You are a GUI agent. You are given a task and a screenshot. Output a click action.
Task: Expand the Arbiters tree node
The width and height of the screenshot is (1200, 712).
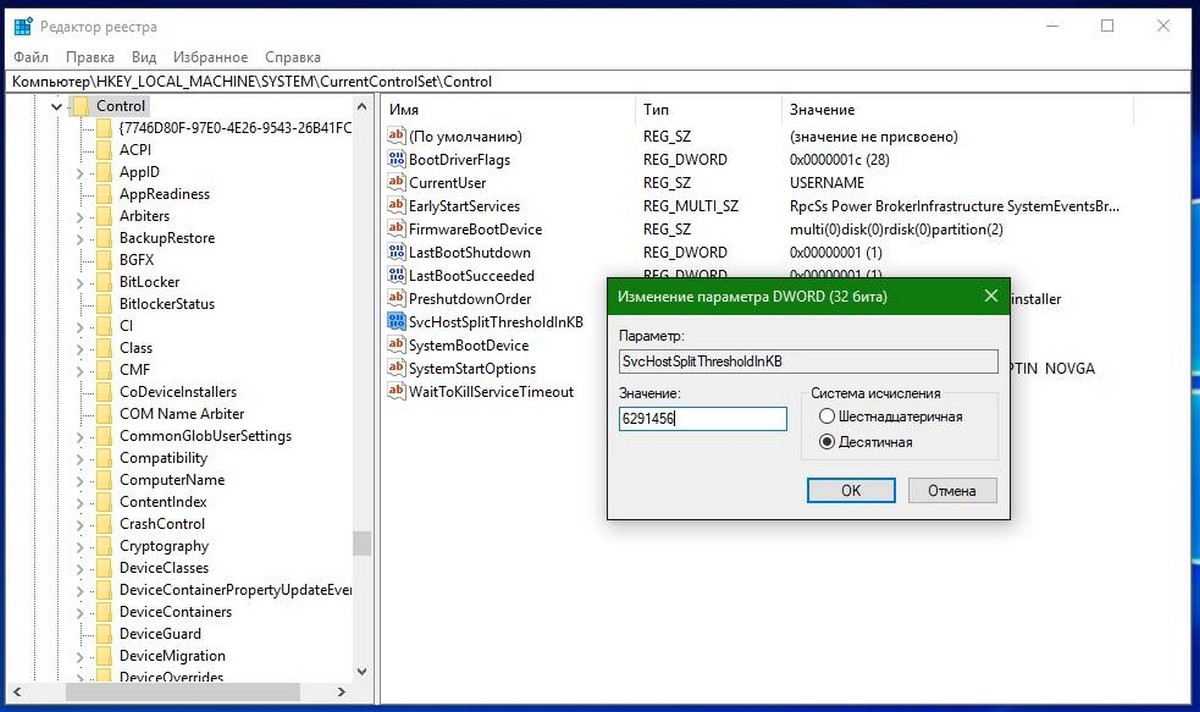(80, 216)
